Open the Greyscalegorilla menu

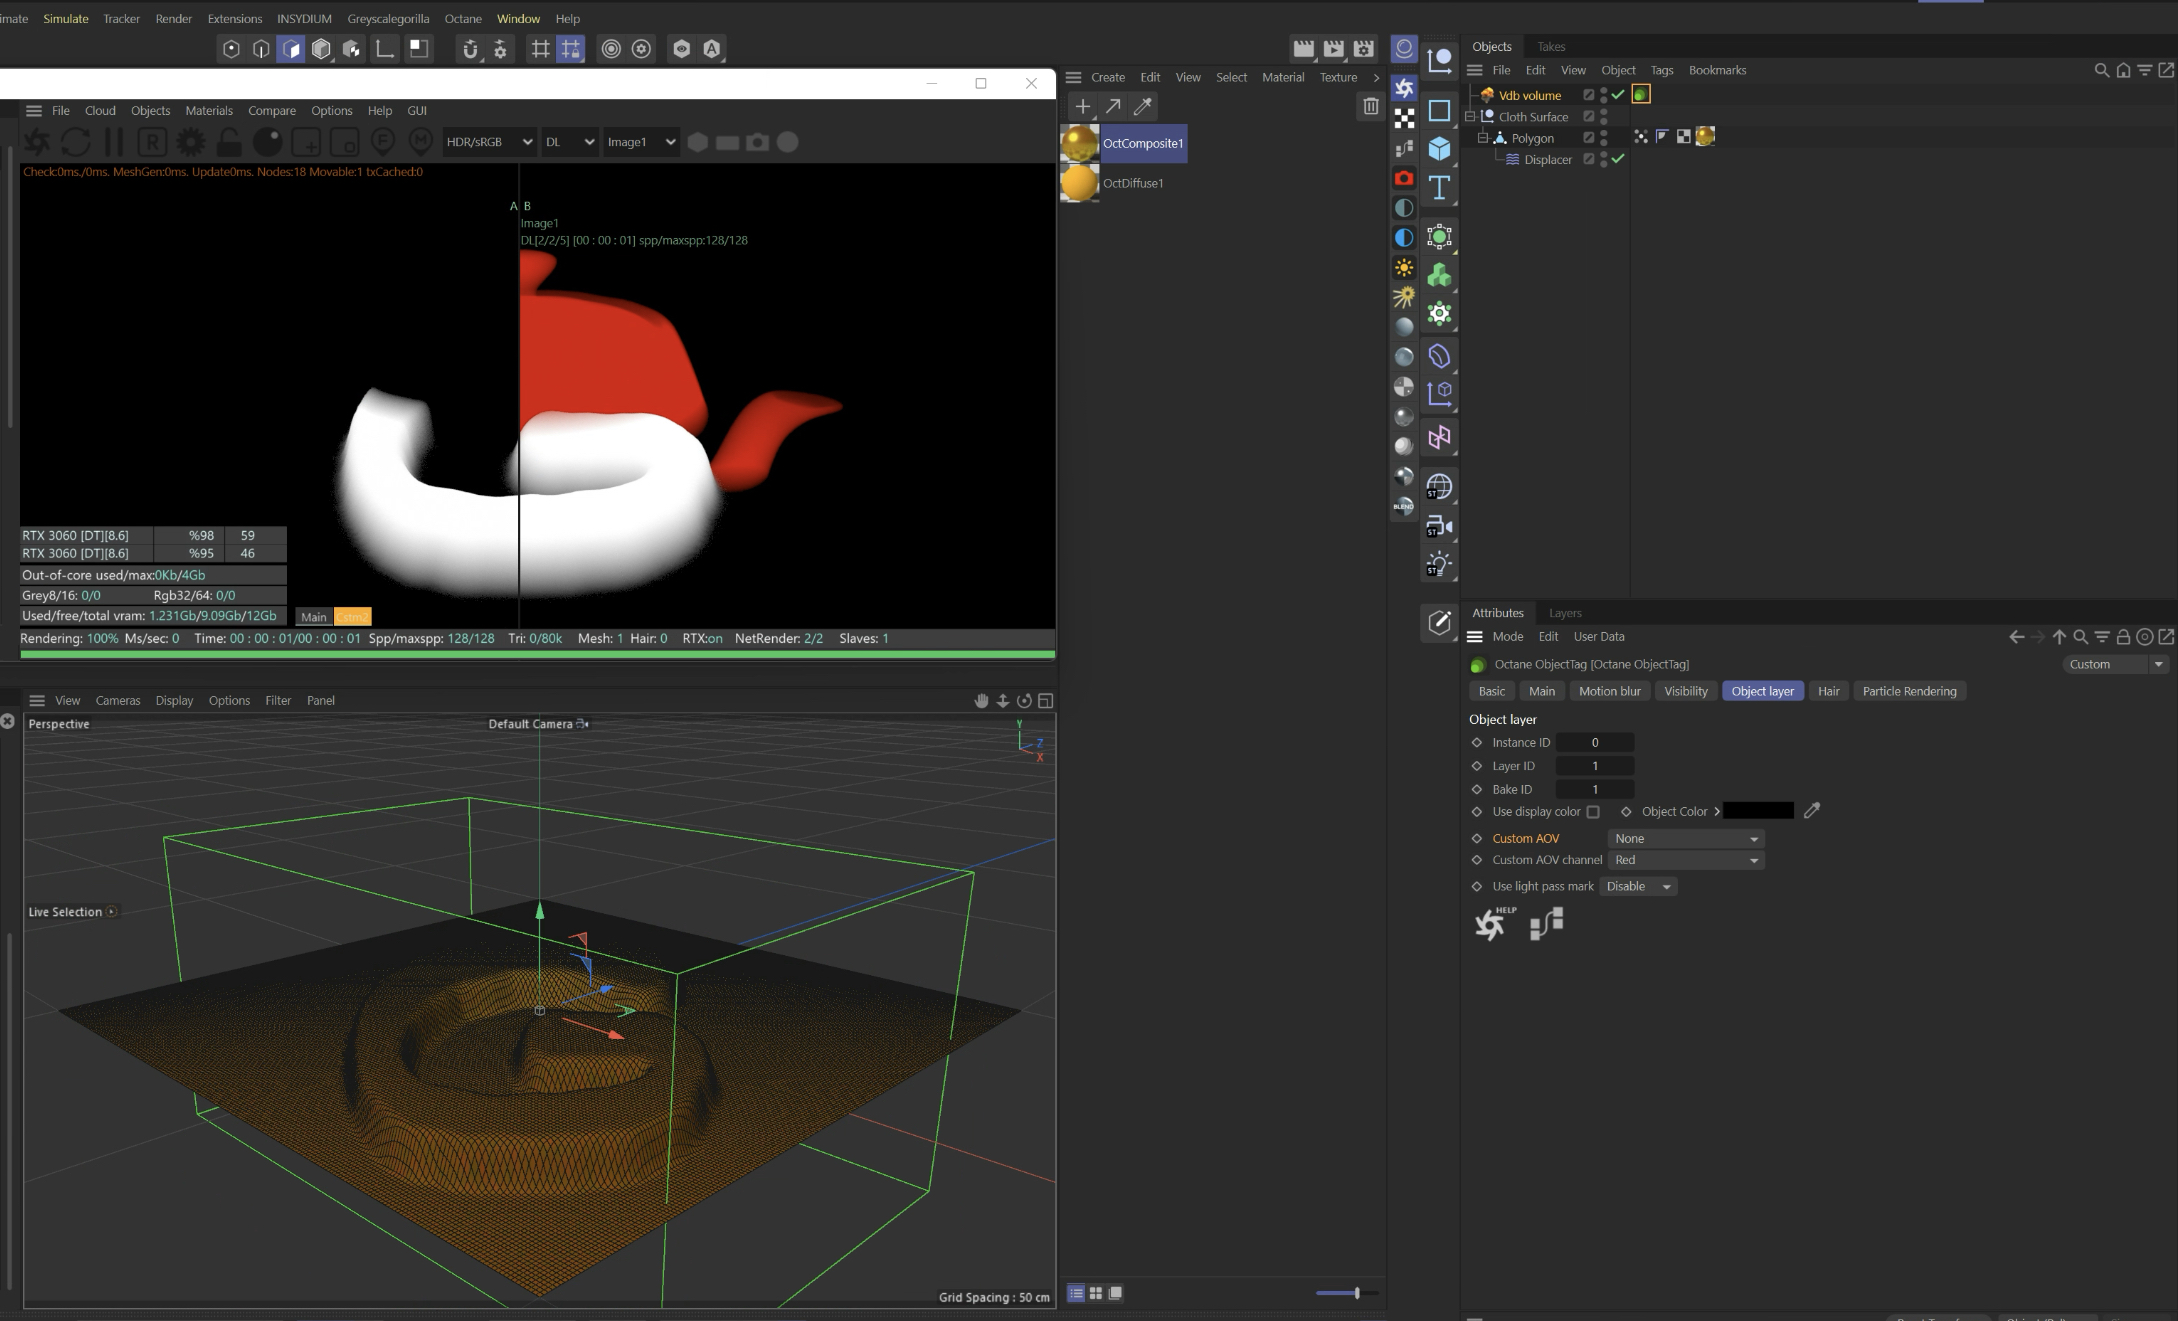click(388, 18)
